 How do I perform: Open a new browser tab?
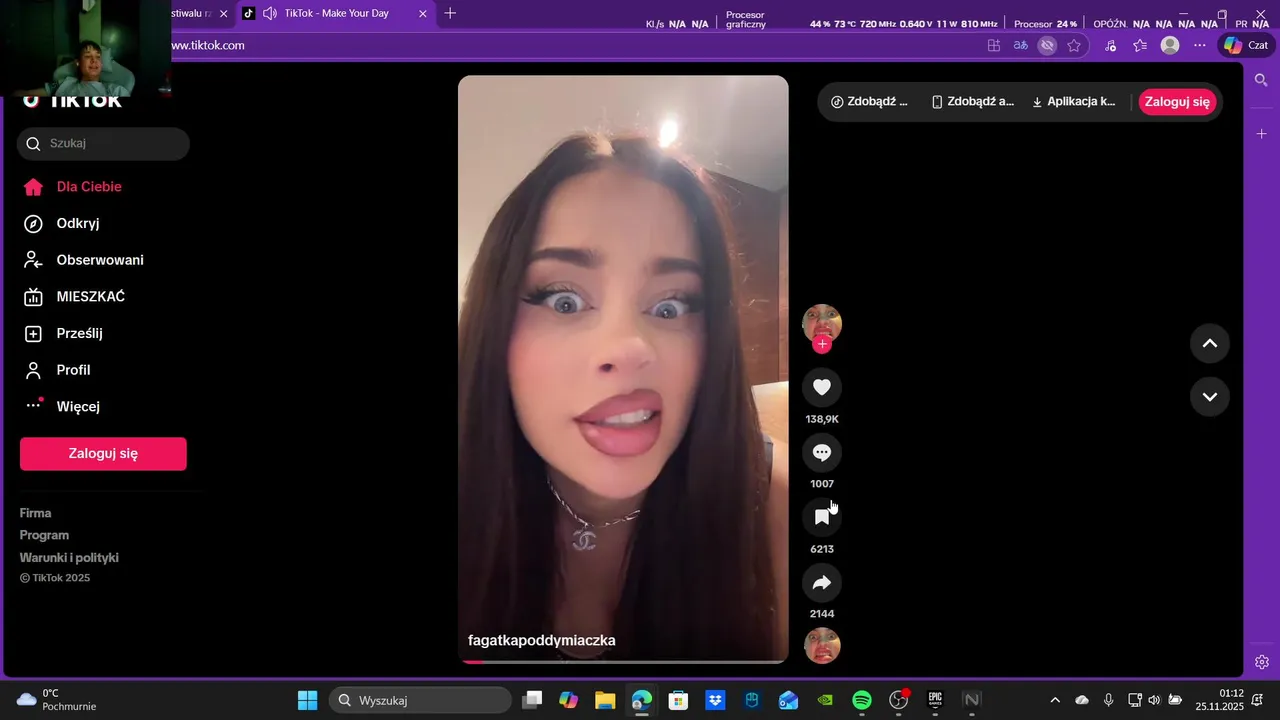click(450, 13)
